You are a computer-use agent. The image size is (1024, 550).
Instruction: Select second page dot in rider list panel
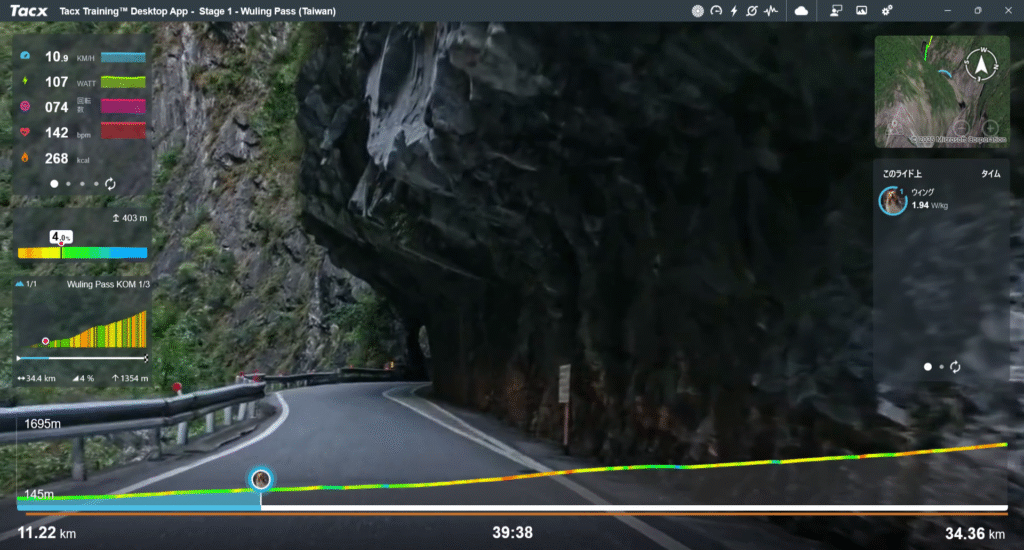pos(941,367)
